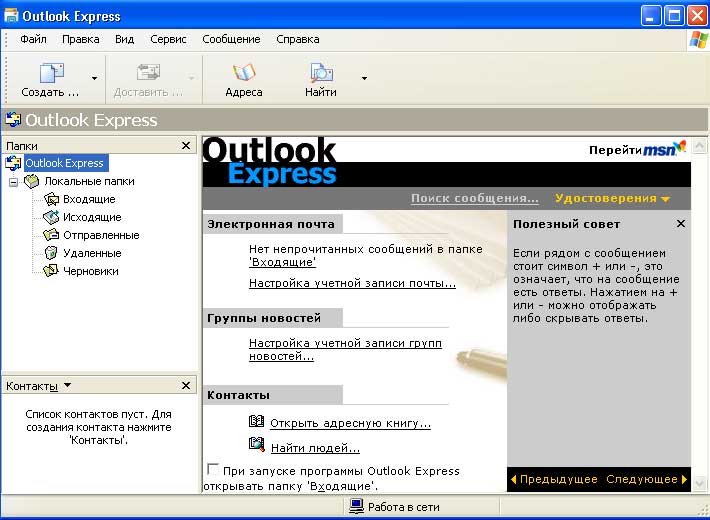710x520 pixels.
Task: Open the Сообщение menu
Action: tap(231, 39)
